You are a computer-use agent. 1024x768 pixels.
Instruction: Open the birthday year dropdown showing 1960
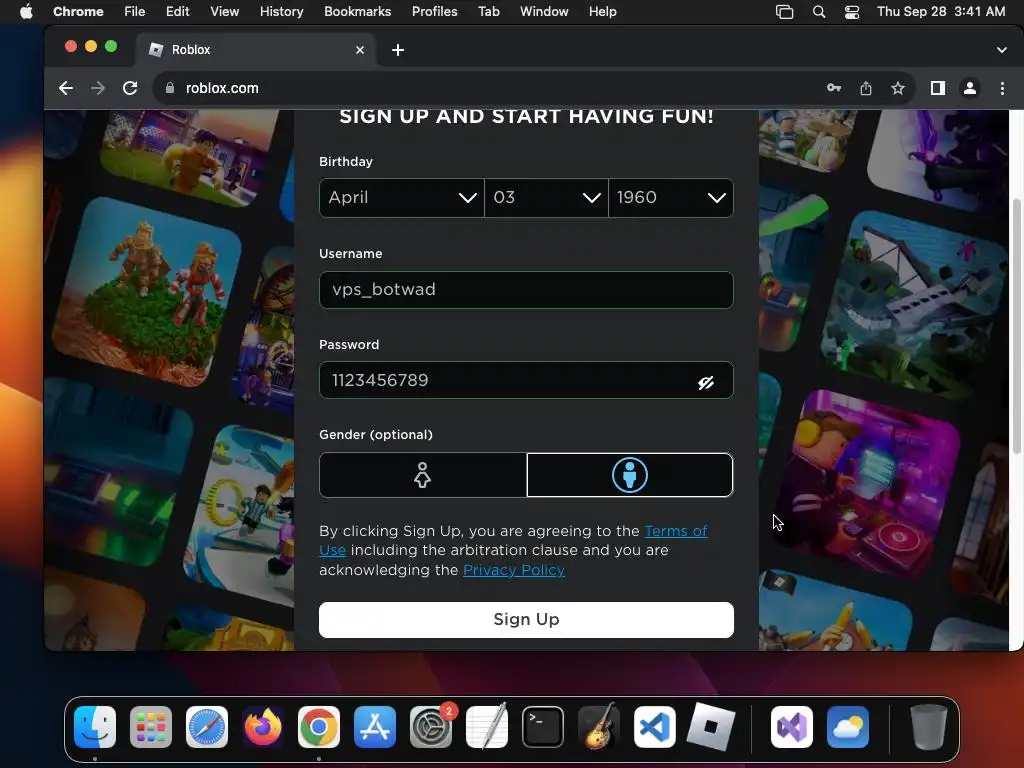[x=671, y=198]
